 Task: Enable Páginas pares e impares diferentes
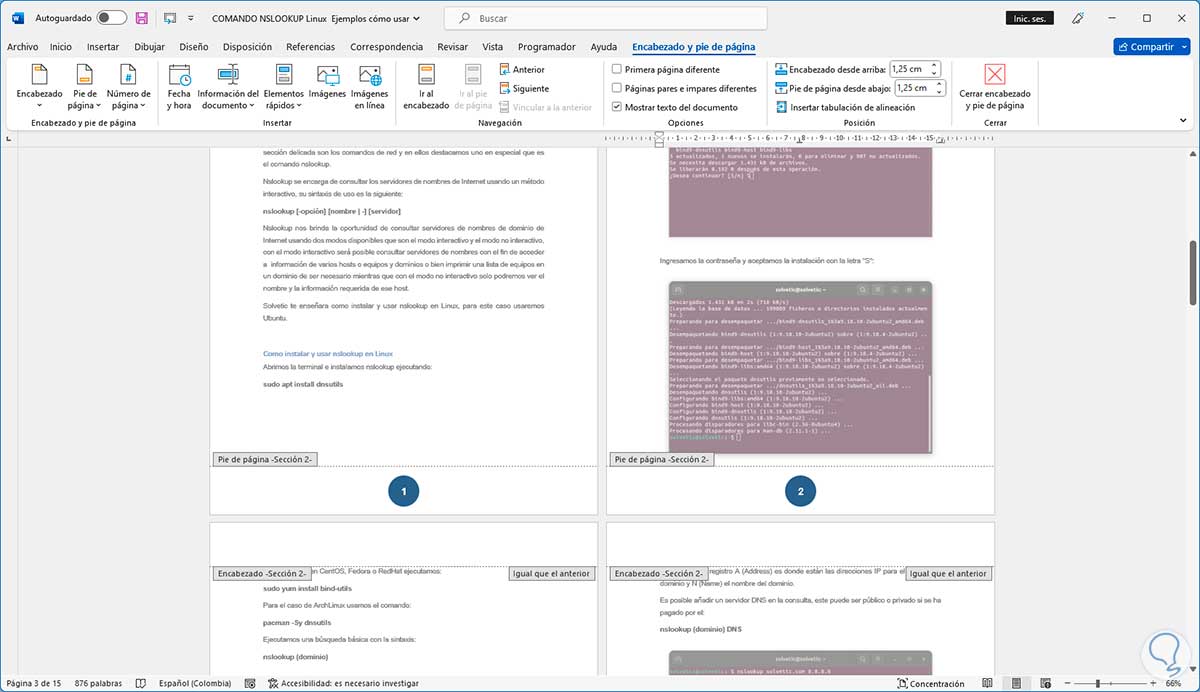684,88
